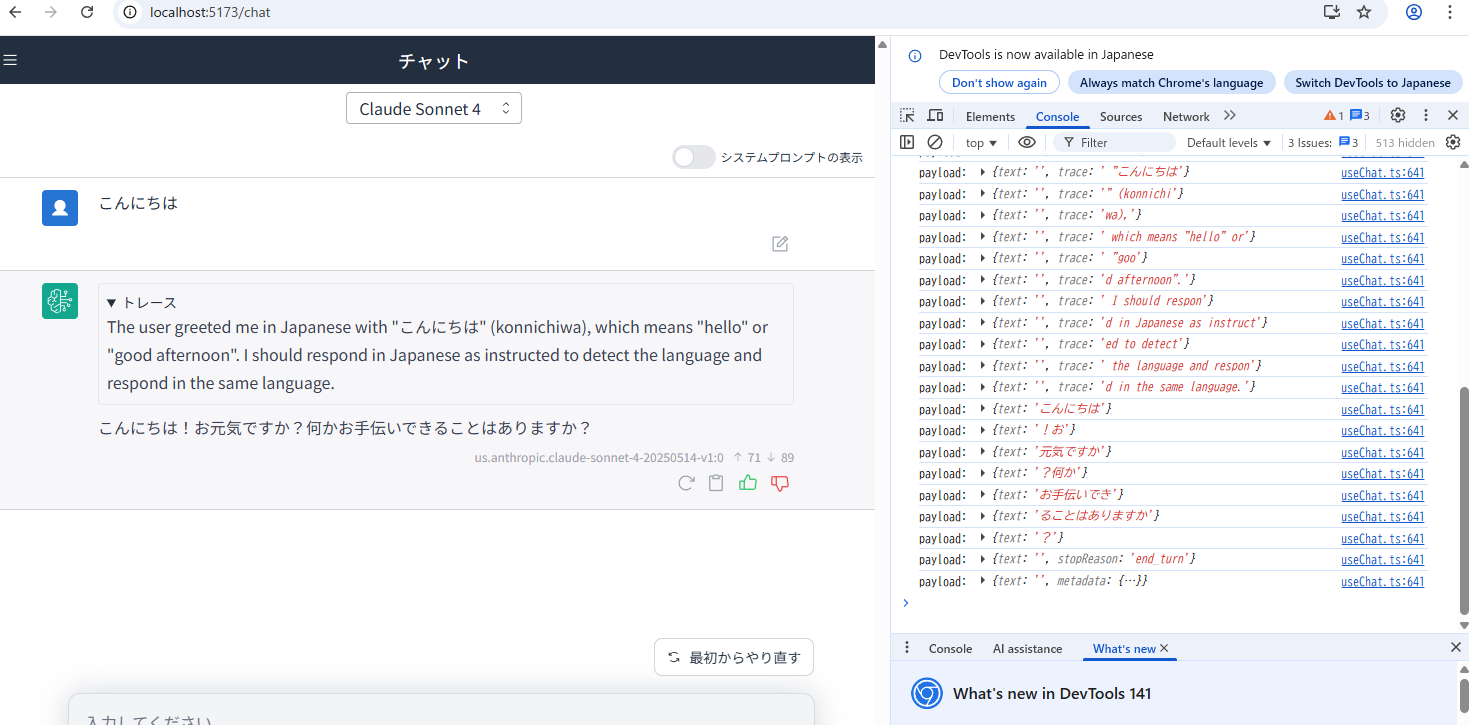Give the response a thumbs down

780,483
